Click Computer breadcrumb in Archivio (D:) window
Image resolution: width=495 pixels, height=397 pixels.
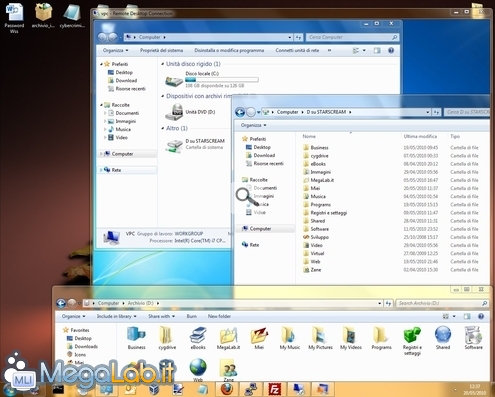[x=108, y=303]
